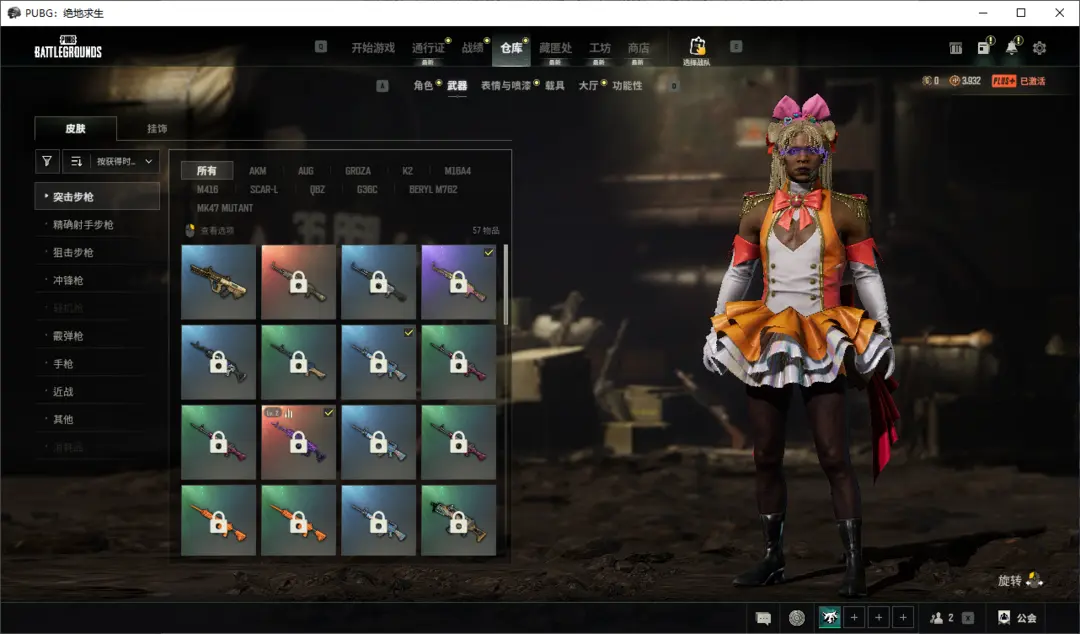This screenshot has height=634, width=1080.
Task: Click the storage box icon left of missions
Action: pos(955,48)
